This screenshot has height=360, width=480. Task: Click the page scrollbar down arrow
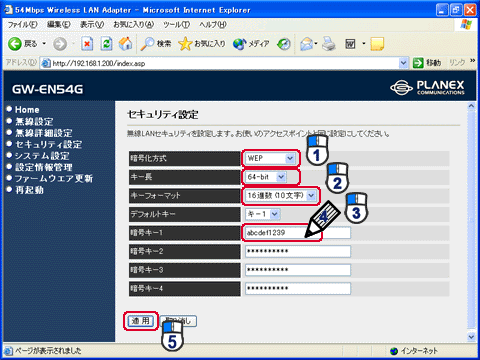pyautogui.click(x=471, y=337)
